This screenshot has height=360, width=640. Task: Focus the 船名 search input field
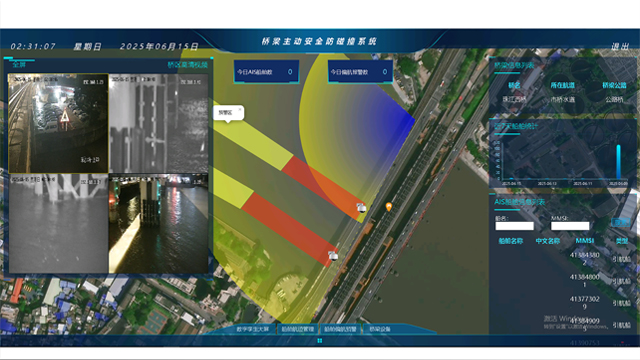coord(514,226)
